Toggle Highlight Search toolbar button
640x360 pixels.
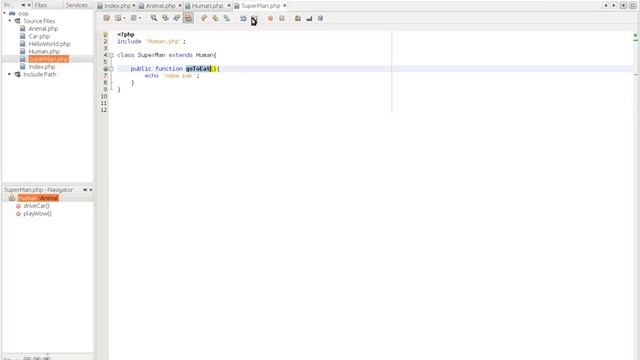point(188,18)
